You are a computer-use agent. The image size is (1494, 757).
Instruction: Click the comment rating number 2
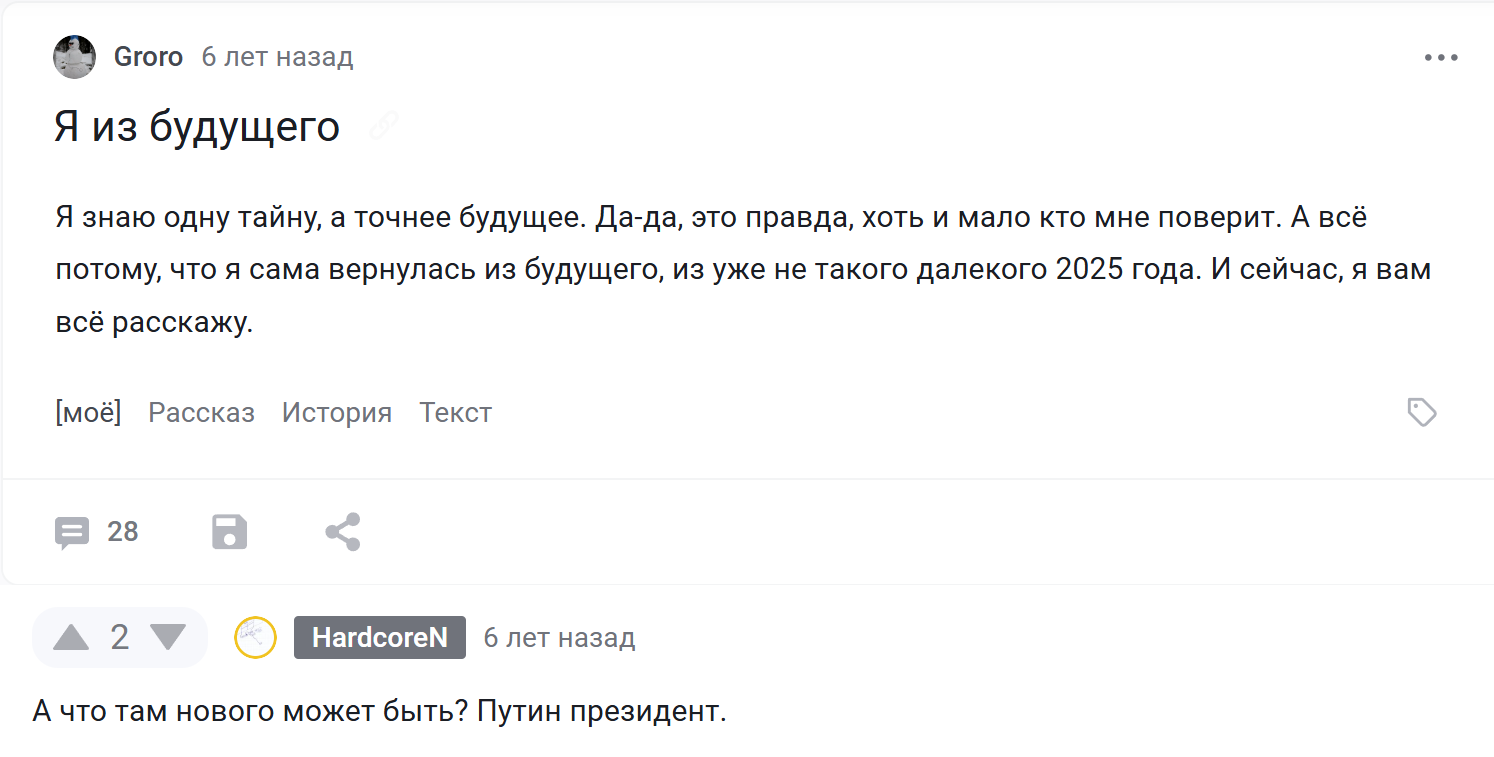(120, 637)
